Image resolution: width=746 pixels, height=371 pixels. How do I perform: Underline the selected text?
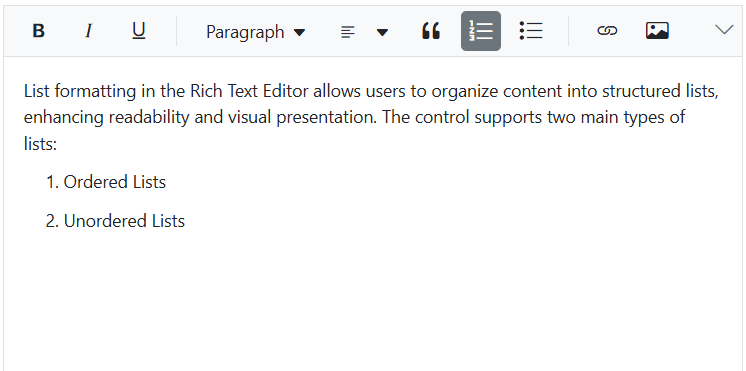138,31
